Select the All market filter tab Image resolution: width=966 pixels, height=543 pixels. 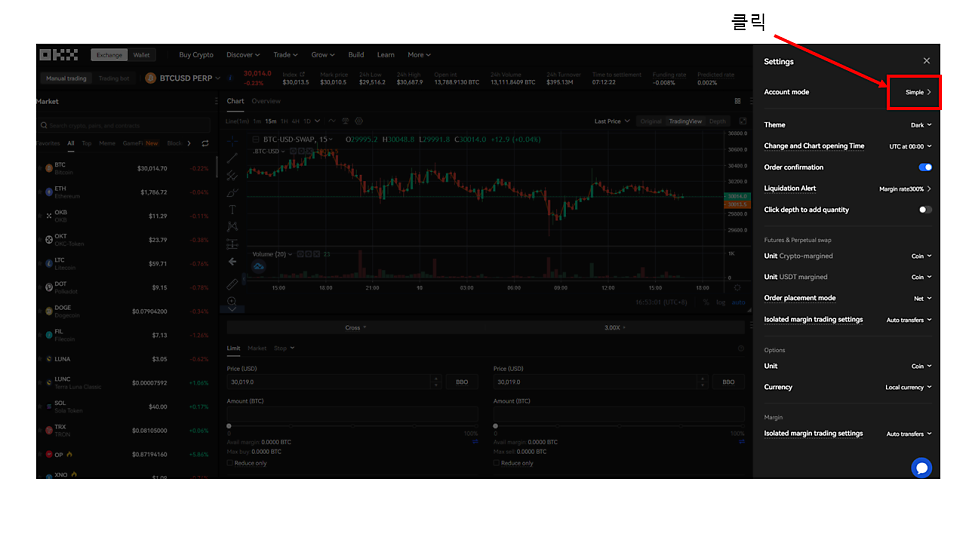(71, 143)
